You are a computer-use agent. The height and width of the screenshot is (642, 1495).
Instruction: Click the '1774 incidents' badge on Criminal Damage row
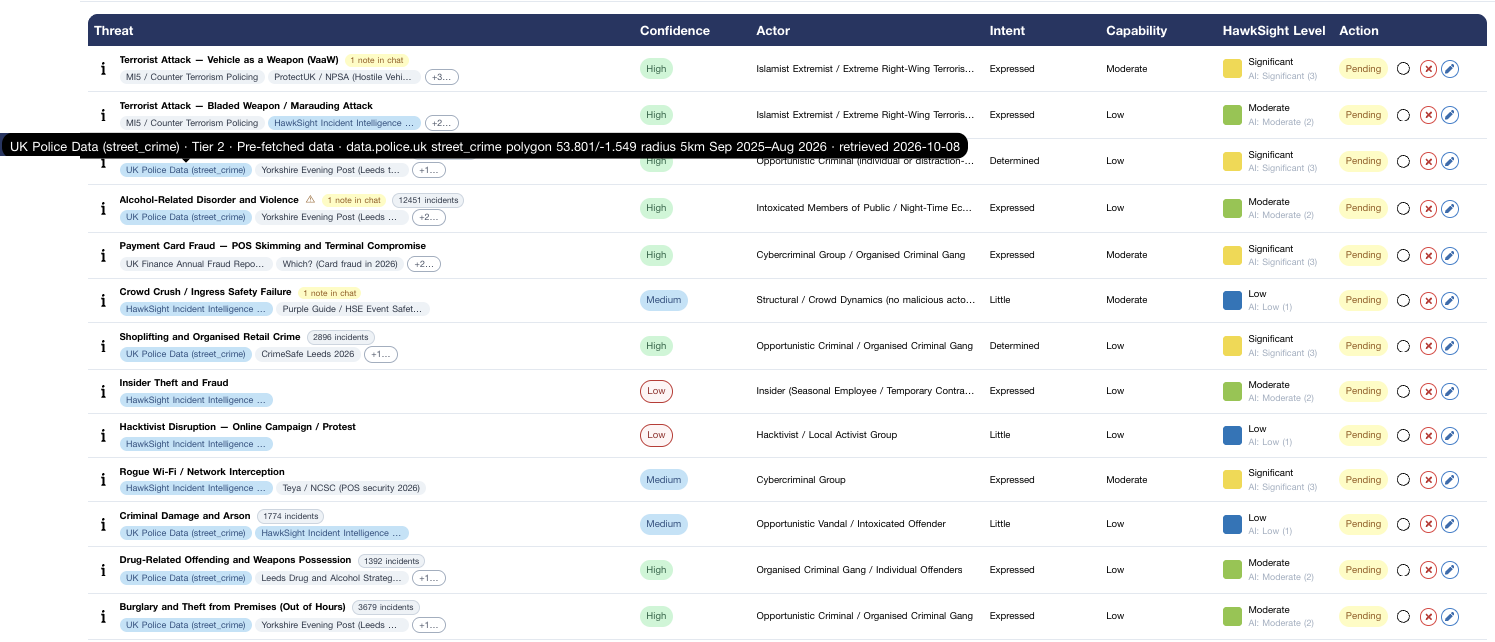click(290, 516)
